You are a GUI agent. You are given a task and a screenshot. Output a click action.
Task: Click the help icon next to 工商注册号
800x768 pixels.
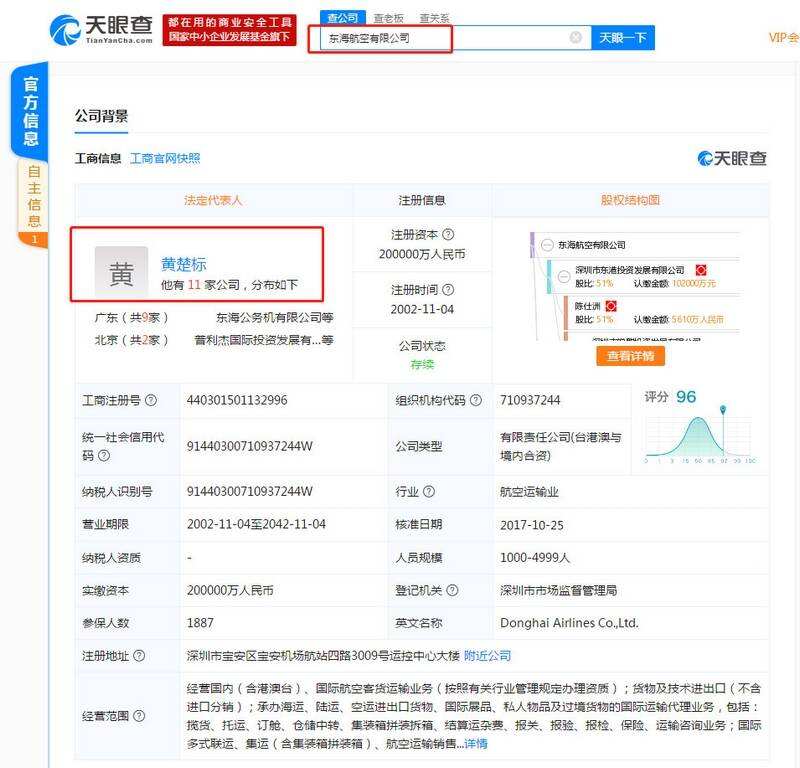tap(151, 400)
